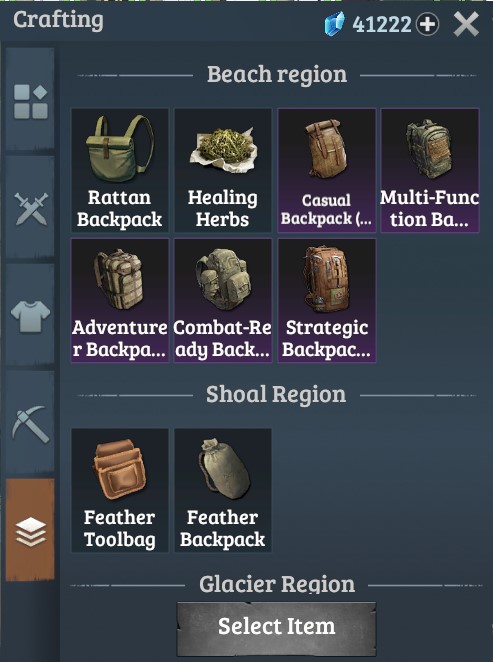Pick the Feather Toolbag item
Image resolution: width=493 pixels, height=662 pixels.
(120, 490)
